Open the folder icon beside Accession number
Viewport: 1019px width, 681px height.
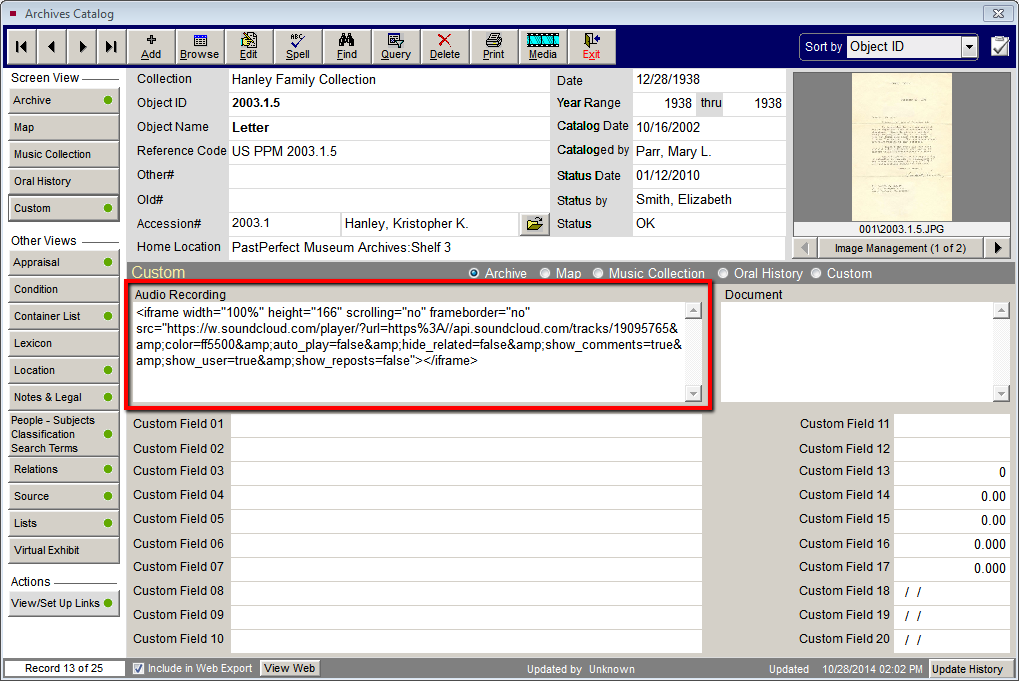[x=534, y=224]
